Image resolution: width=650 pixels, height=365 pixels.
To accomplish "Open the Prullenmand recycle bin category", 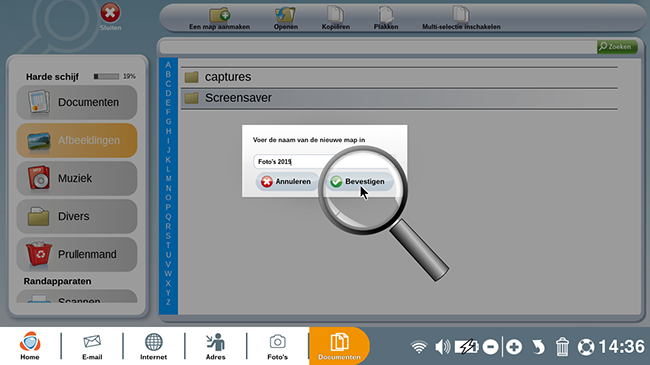I will tap(77, 254).
